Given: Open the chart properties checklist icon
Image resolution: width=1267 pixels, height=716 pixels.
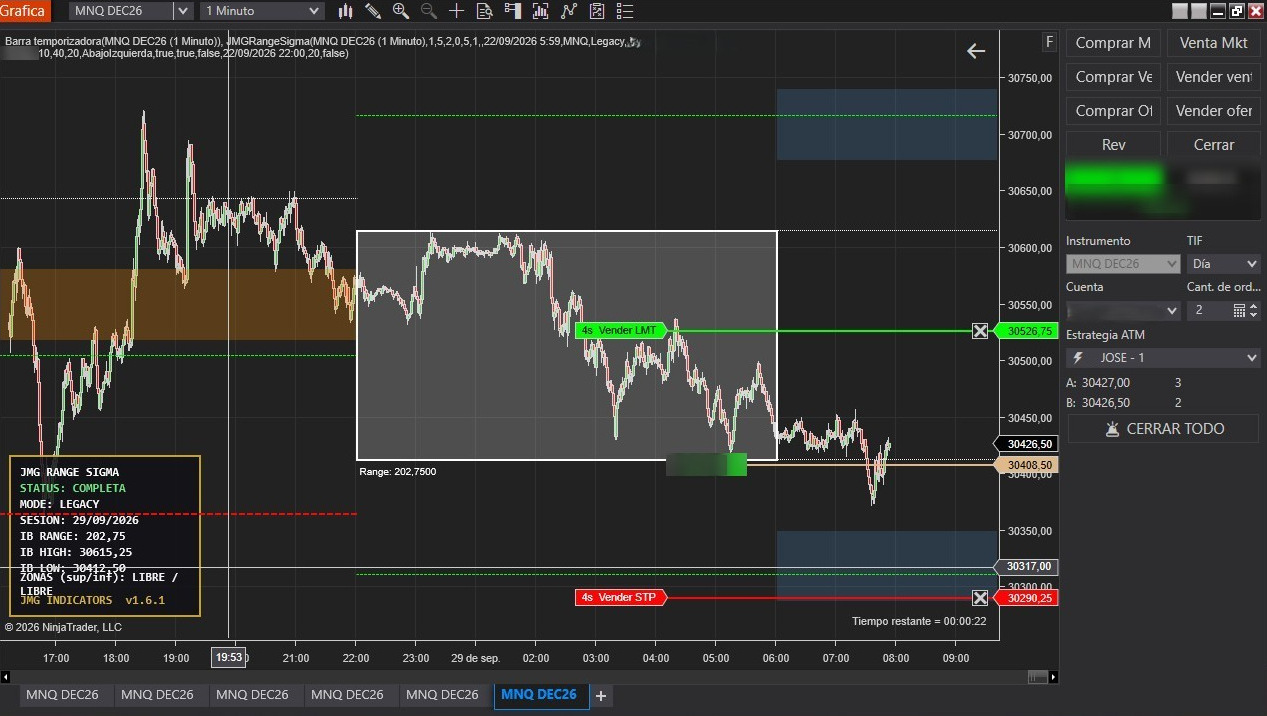Looking at the screenshot, I should pyautogui.click(x=597, y=11).
